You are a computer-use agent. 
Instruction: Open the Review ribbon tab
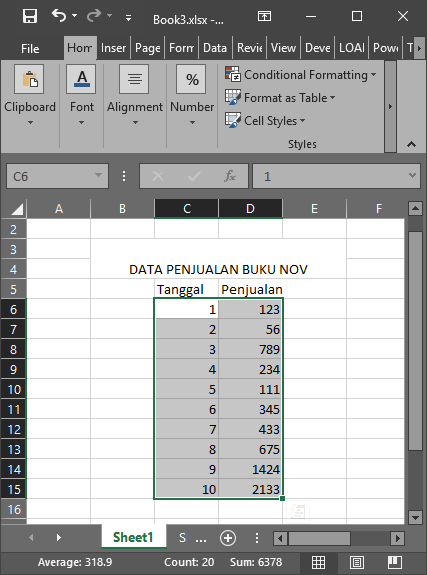point(249,48)
